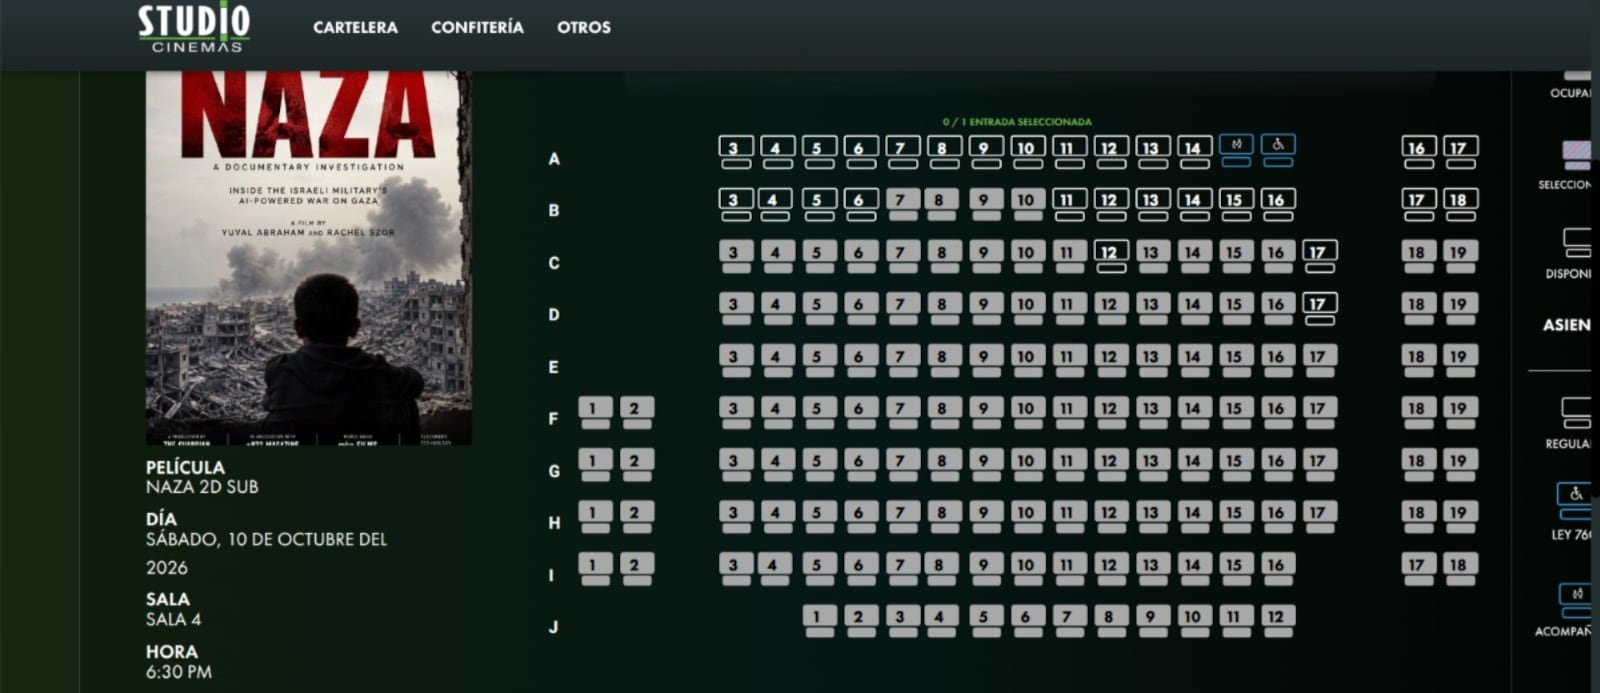Viewport: 1600px width, 693px height.
Task: Click the Ley 76 wheelchair legend icon
Action: tap(1575, 500)
